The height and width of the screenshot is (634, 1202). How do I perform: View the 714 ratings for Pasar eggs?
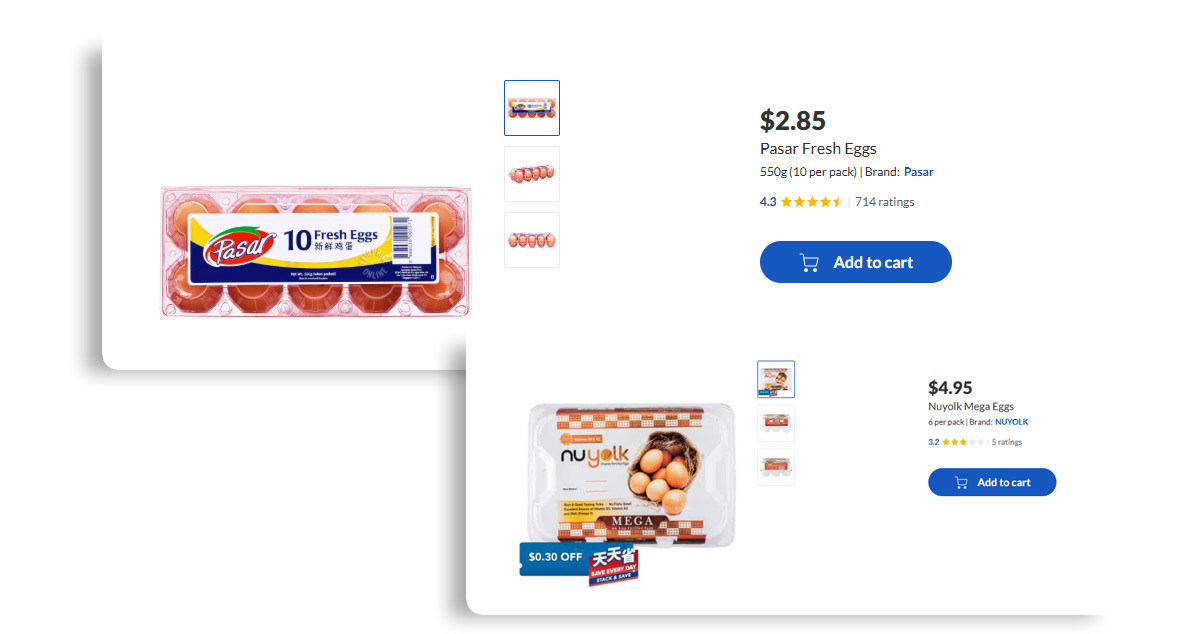pyautogui.click(x=884, y=202)
